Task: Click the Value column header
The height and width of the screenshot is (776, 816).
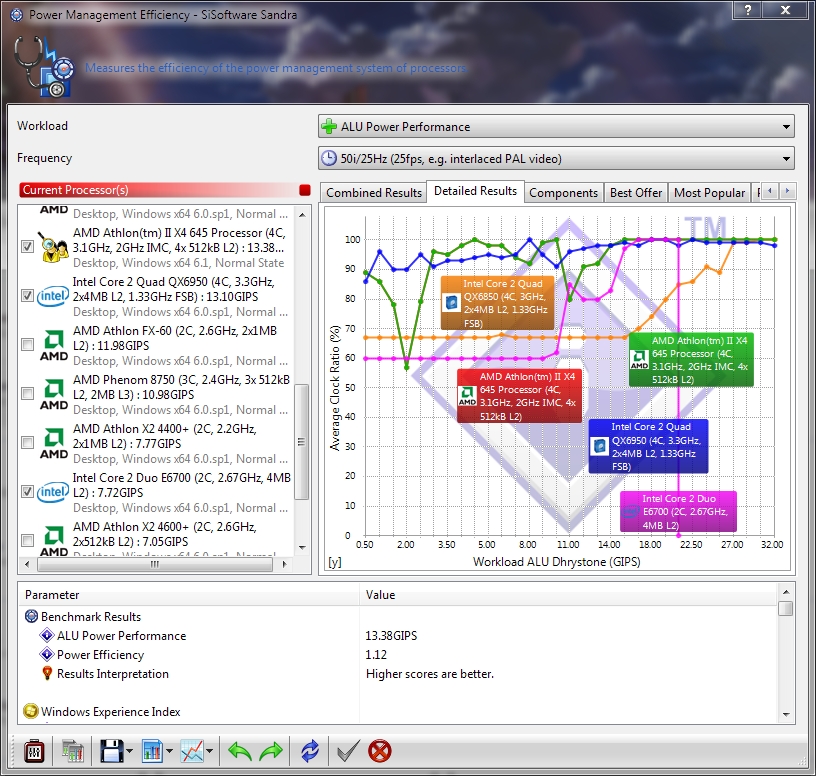Action: pos(569,594)
